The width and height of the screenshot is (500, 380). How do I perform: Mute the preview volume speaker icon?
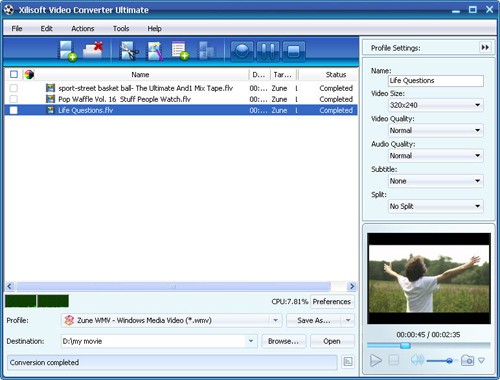click(417, 360)
